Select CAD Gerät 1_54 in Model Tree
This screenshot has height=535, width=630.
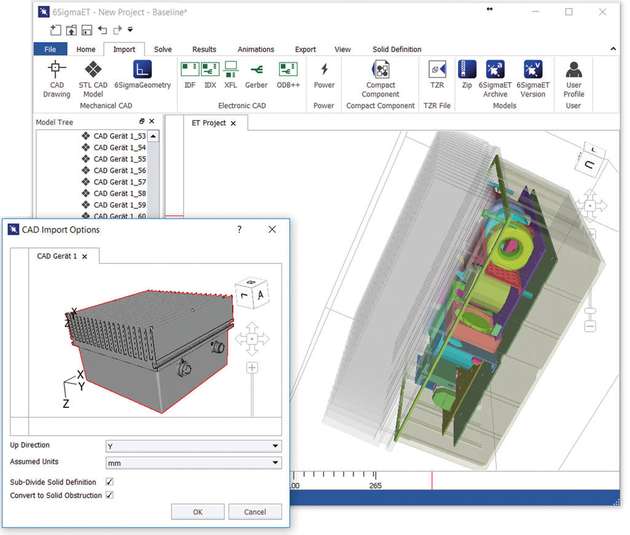pyautogui.click(x=114, y=147)
